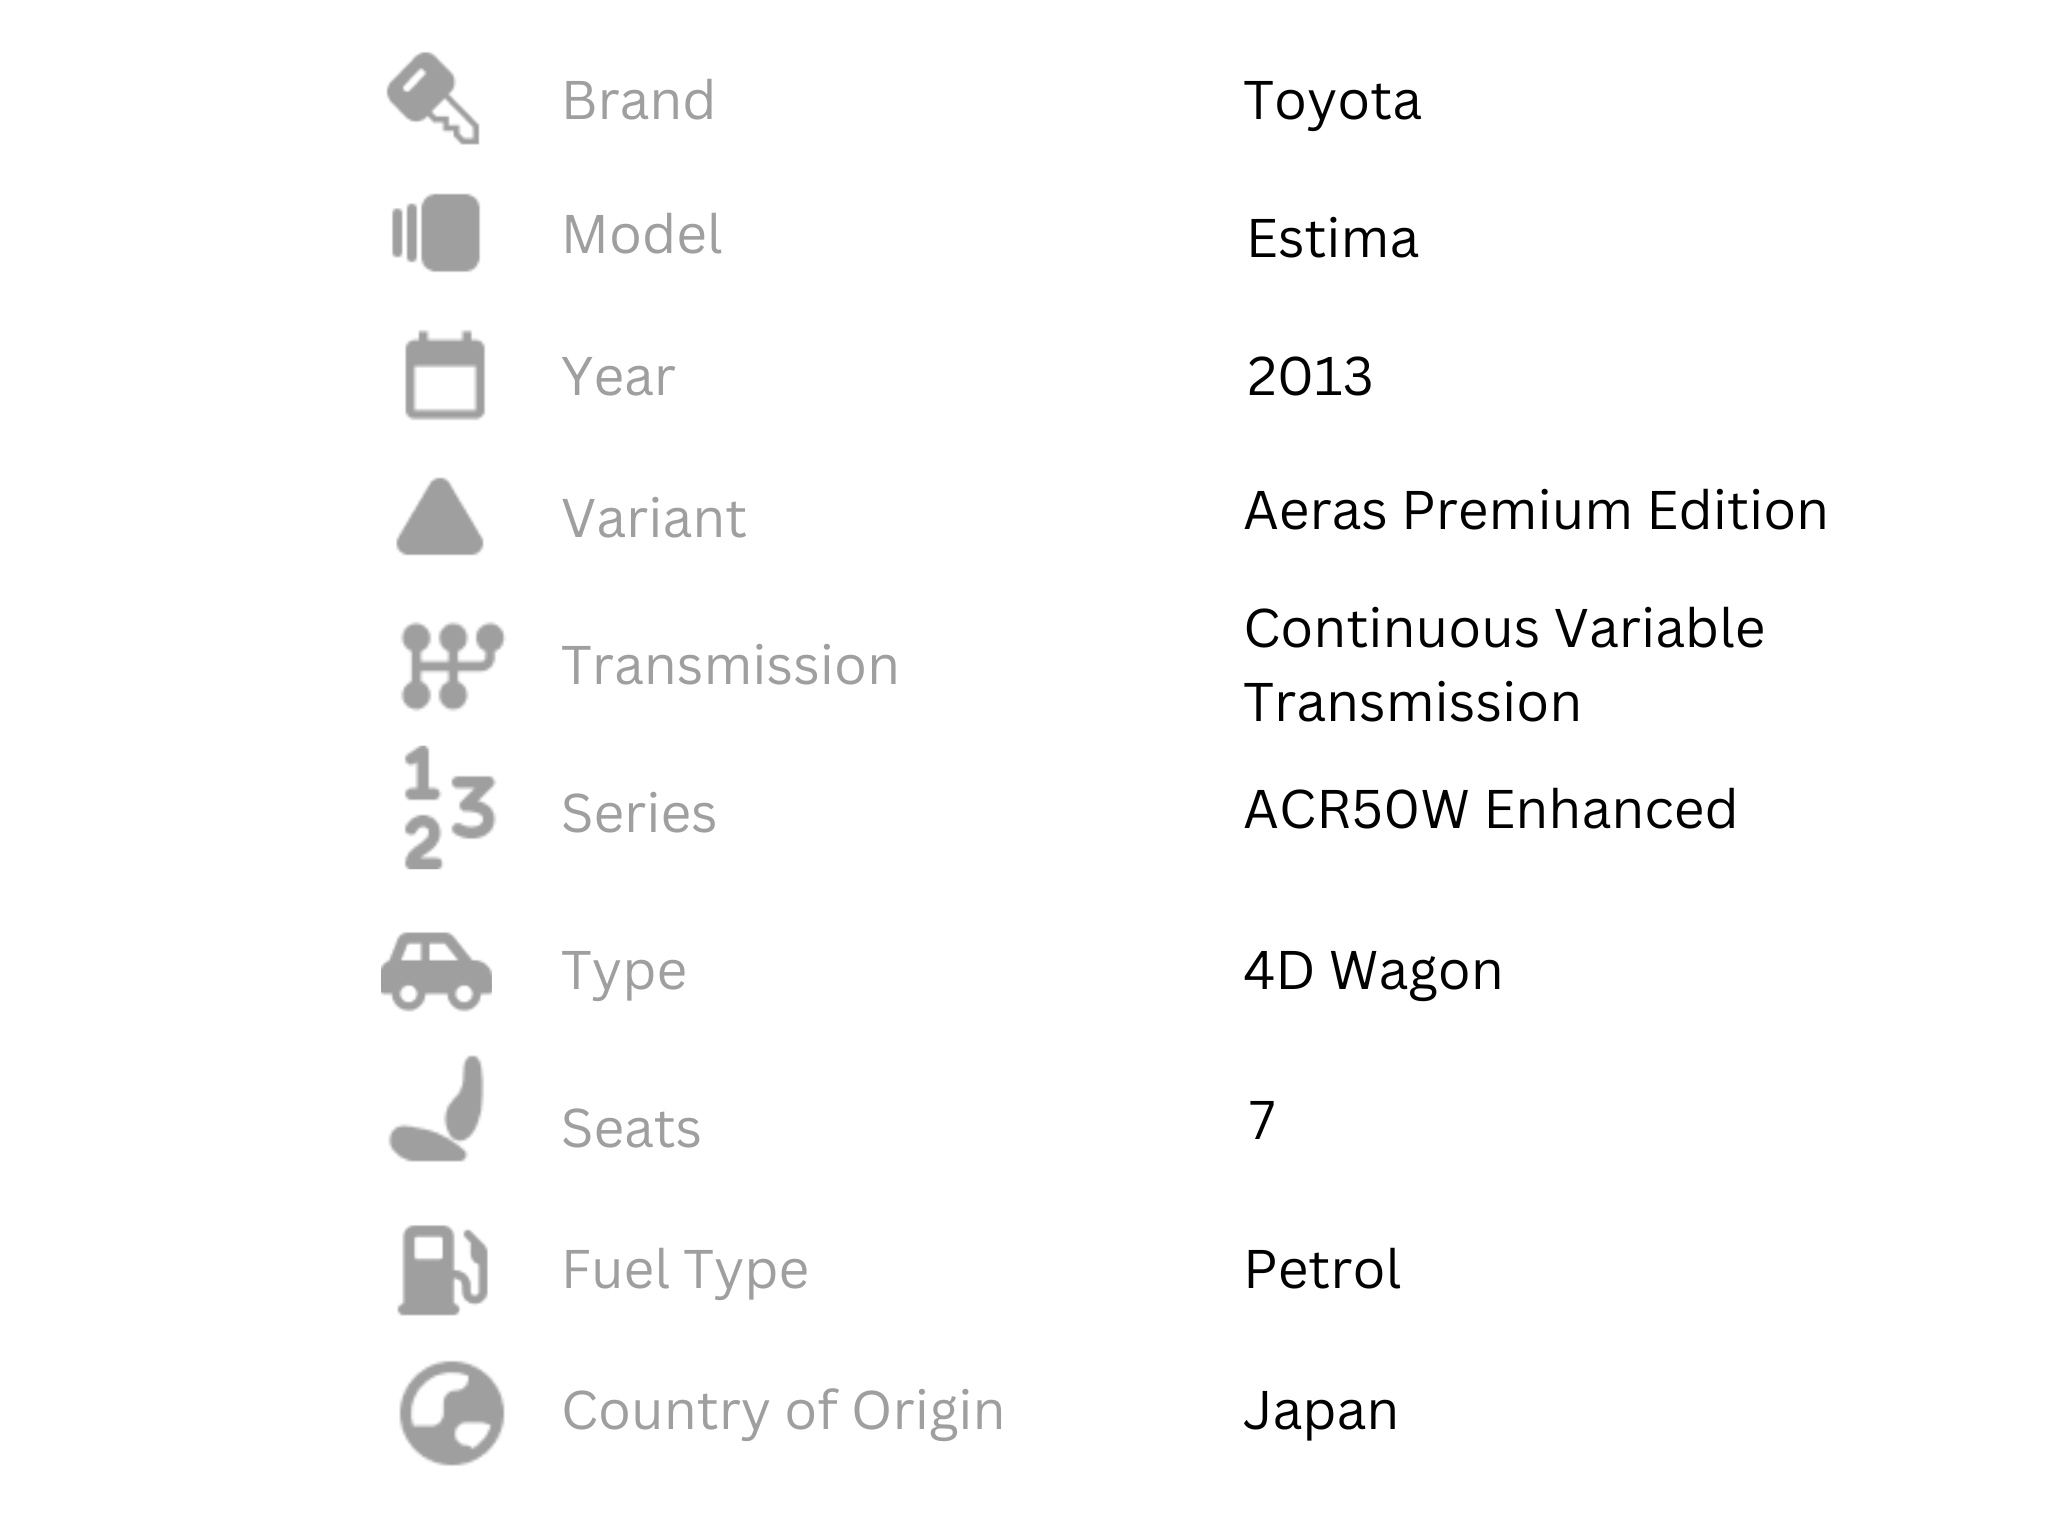Click the calendar Year icon

[445, 375]
